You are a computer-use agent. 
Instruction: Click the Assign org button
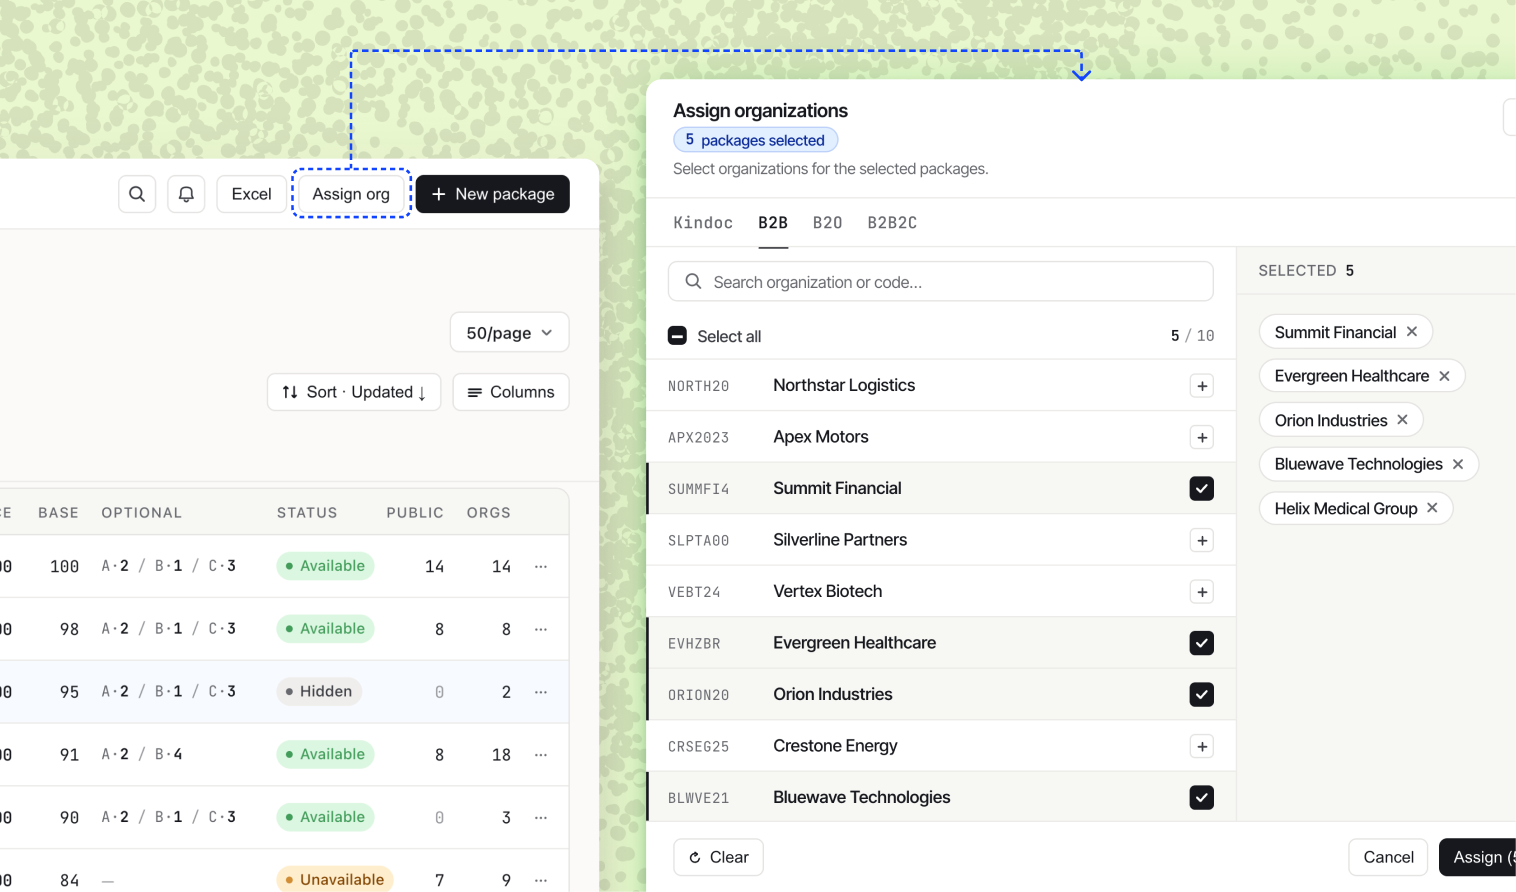click(x=351, y=194)
